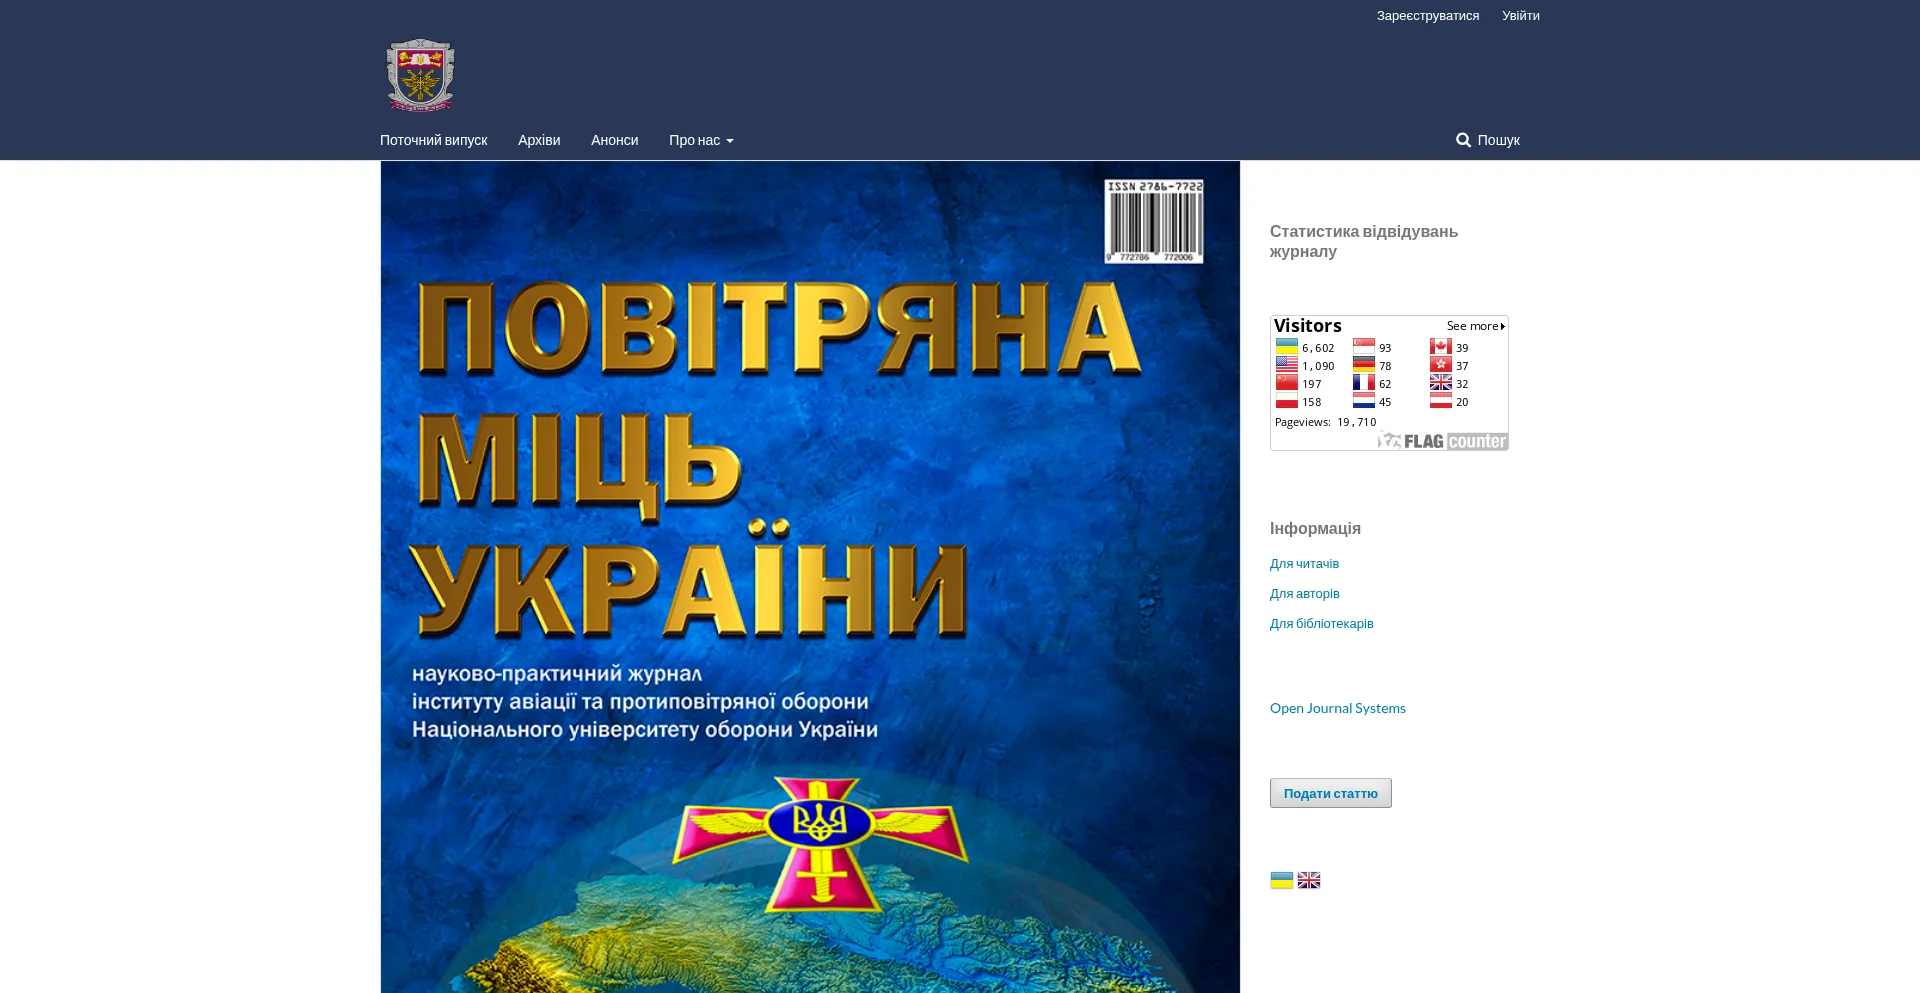Click the USA flag in Visitors widget
This screenshot has height=993, width=1920.
pos(1286,365)
